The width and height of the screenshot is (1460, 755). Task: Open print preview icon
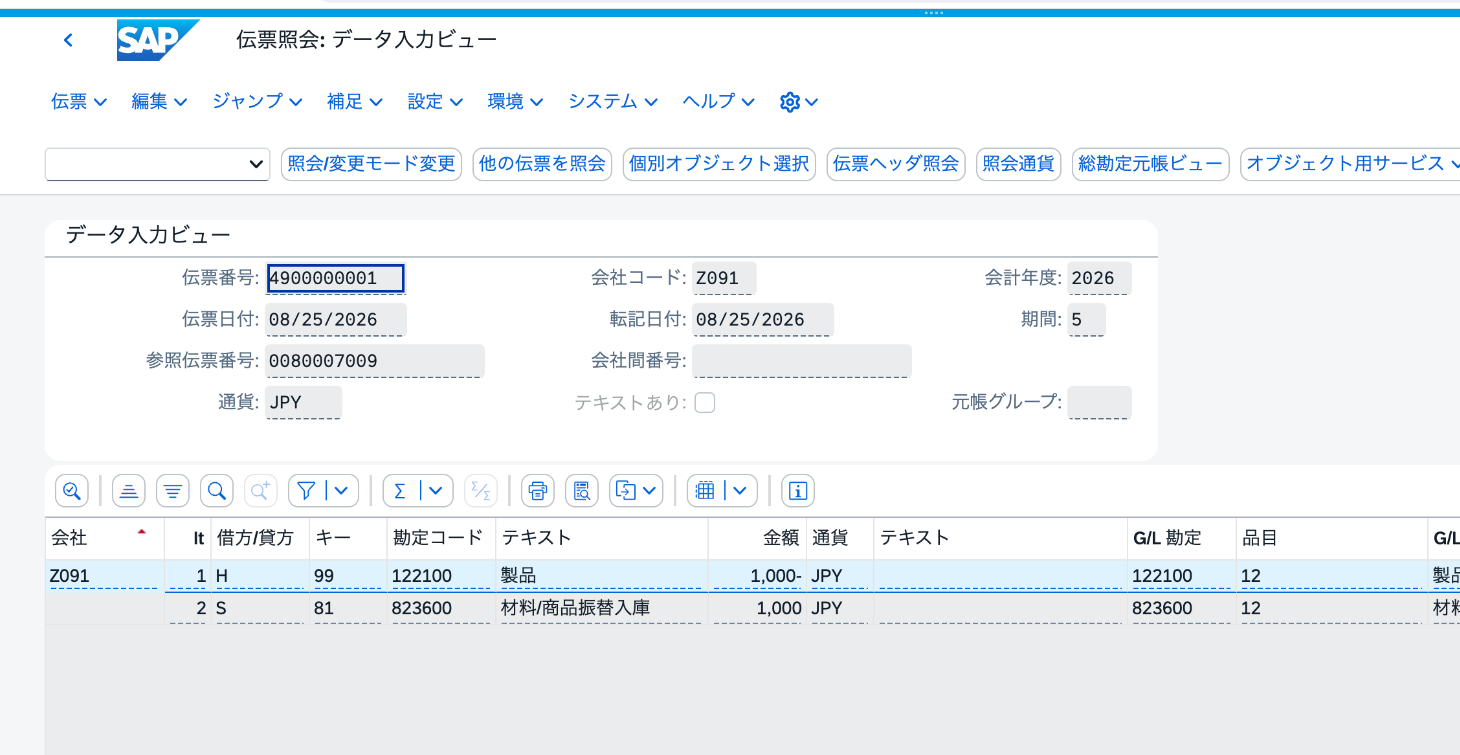(x=582, y=490)
